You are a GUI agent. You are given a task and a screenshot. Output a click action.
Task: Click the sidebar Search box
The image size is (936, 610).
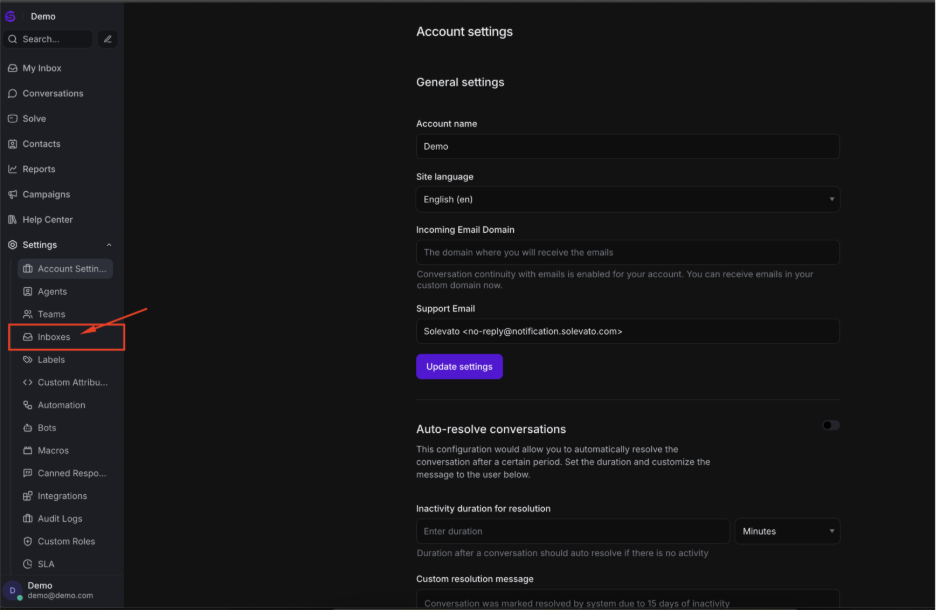(48, 39)
